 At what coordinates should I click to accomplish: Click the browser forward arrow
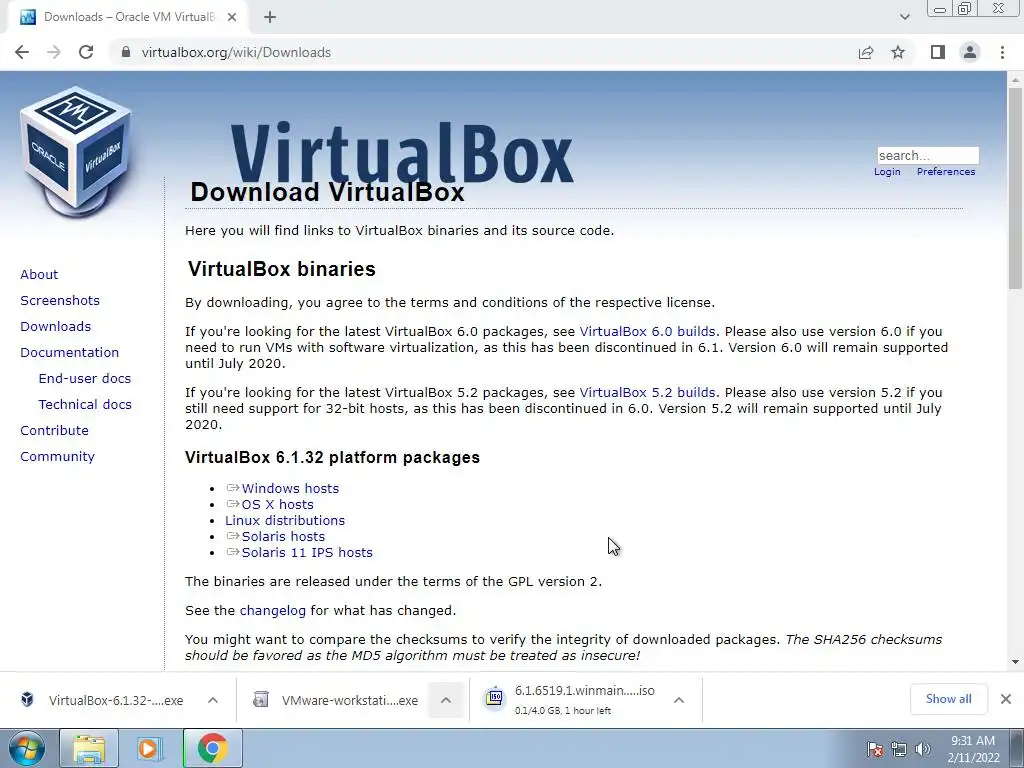tap(54, 52)
